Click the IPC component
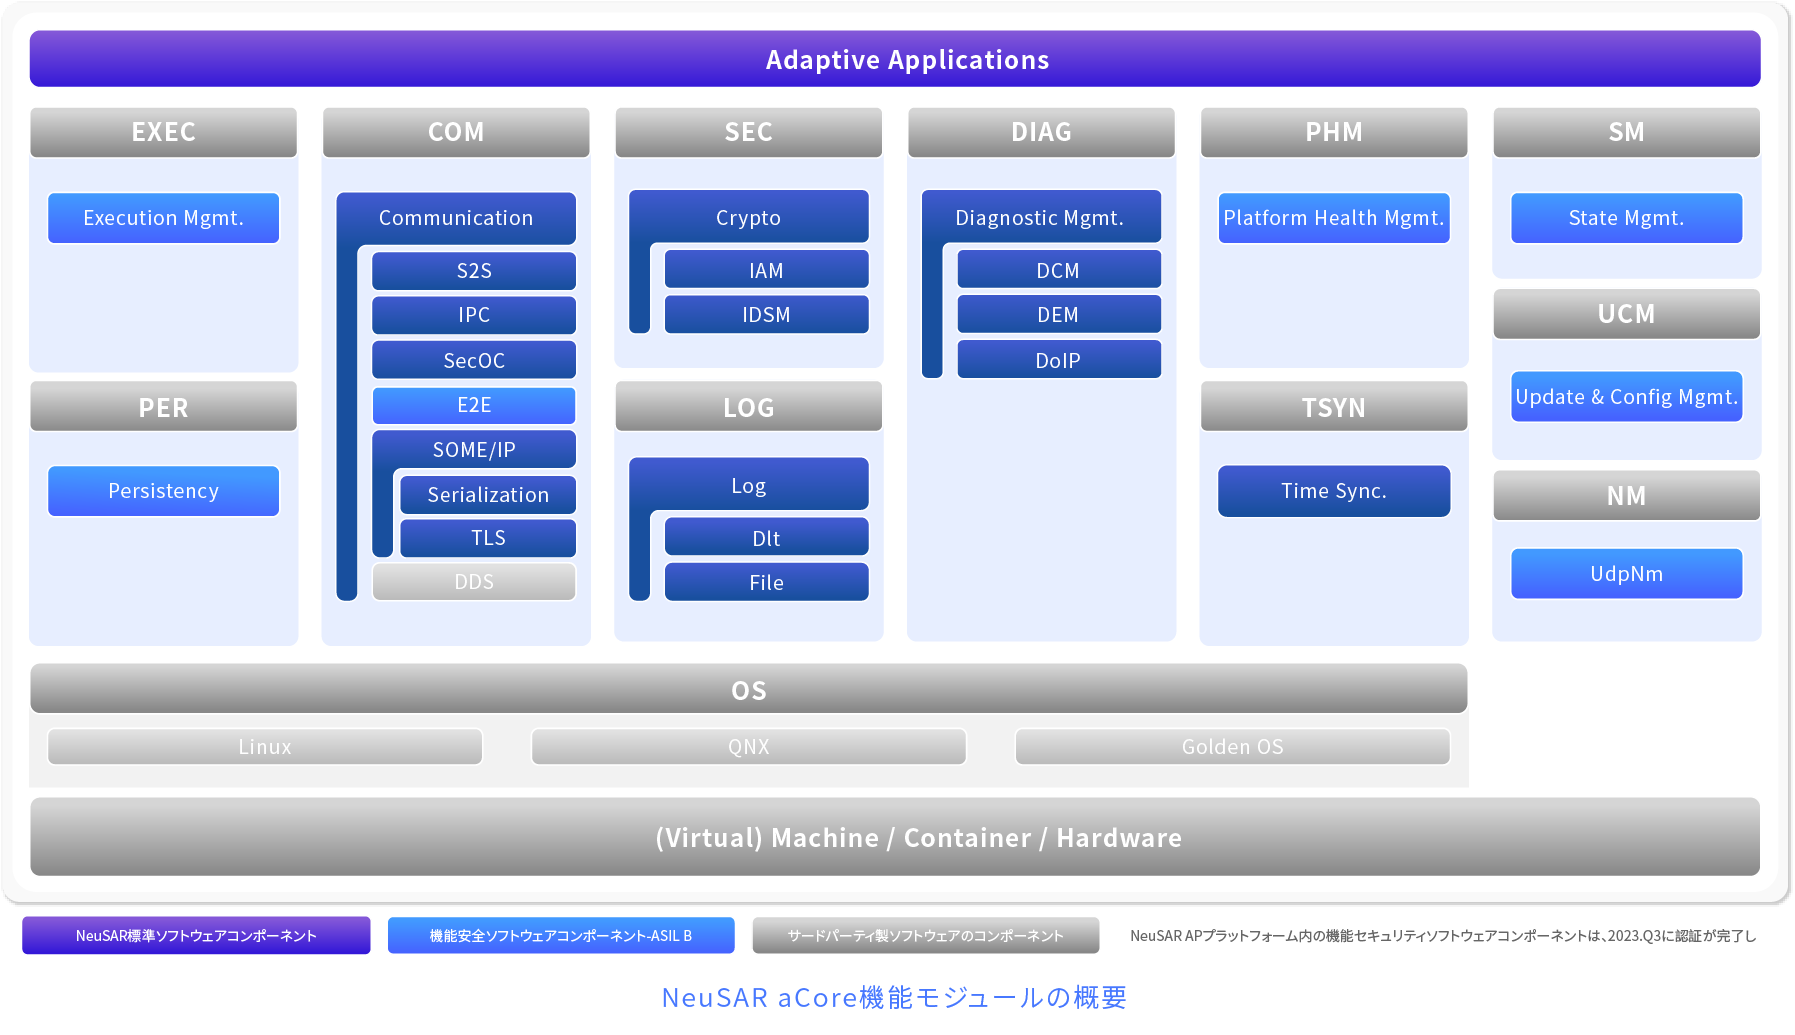 tap(474, 315)
